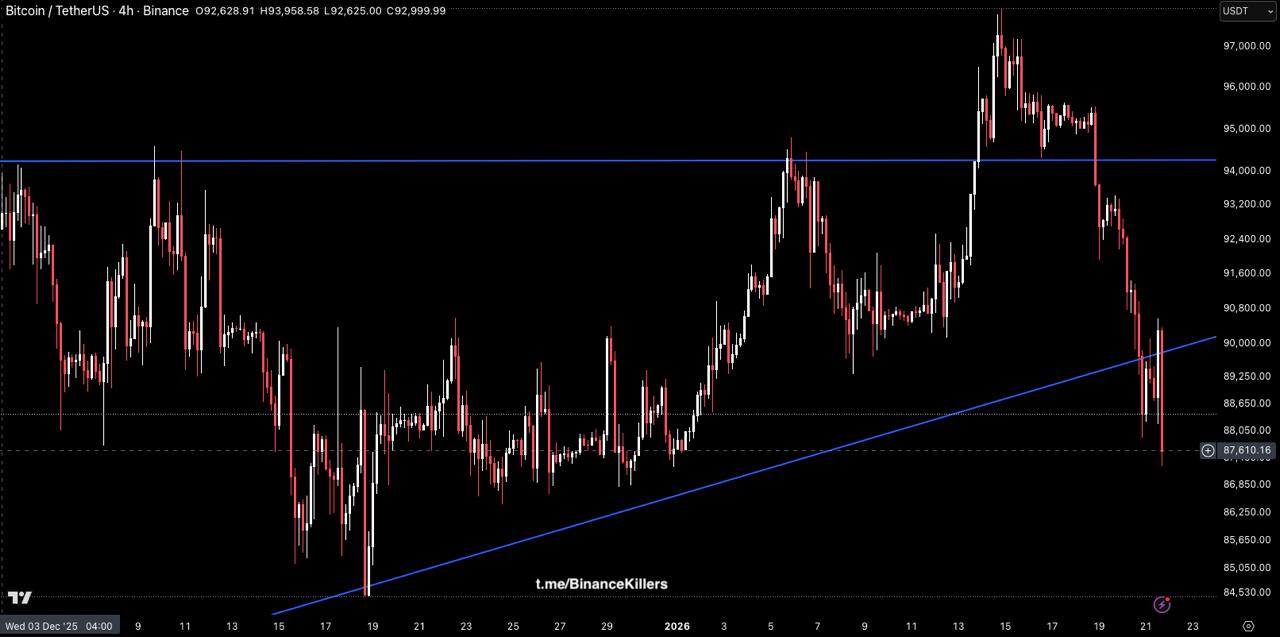Viewport: 1280px width, 637px height.
Task: Click the high price value H93,958.58
Action: coord(288,11)
